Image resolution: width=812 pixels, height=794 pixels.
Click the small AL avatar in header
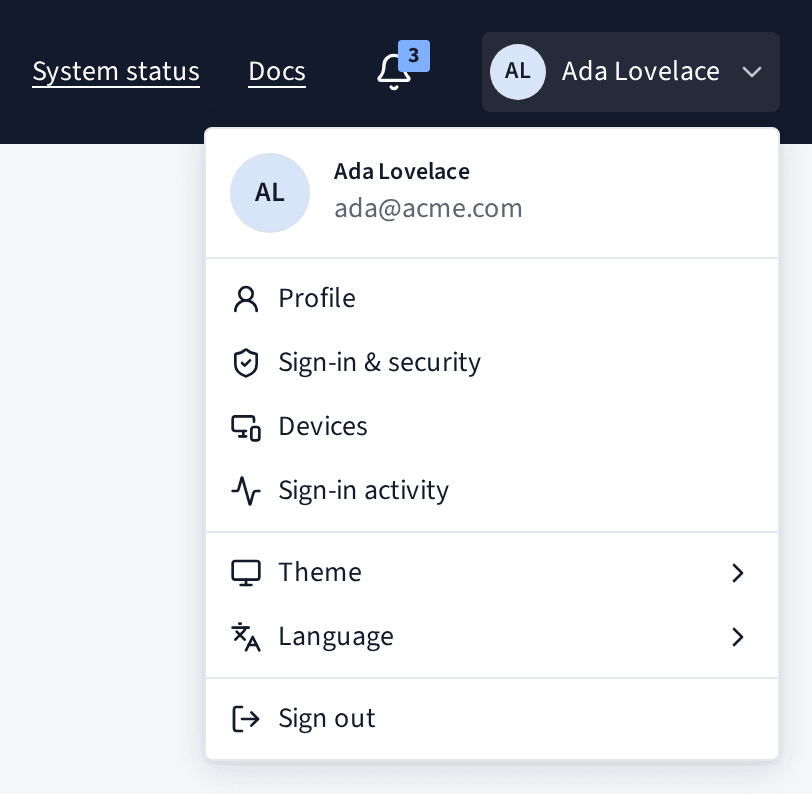click(x=518, y=71)
